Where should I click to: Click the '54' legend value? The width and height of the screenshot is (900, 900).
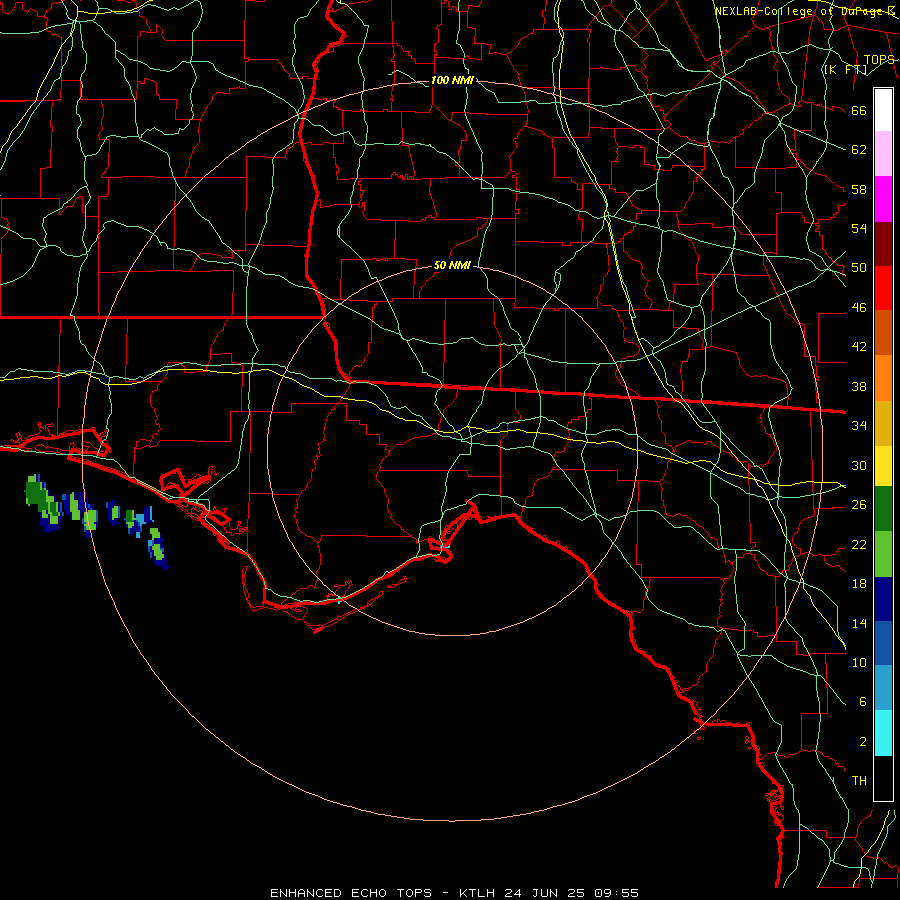[859, 228]
